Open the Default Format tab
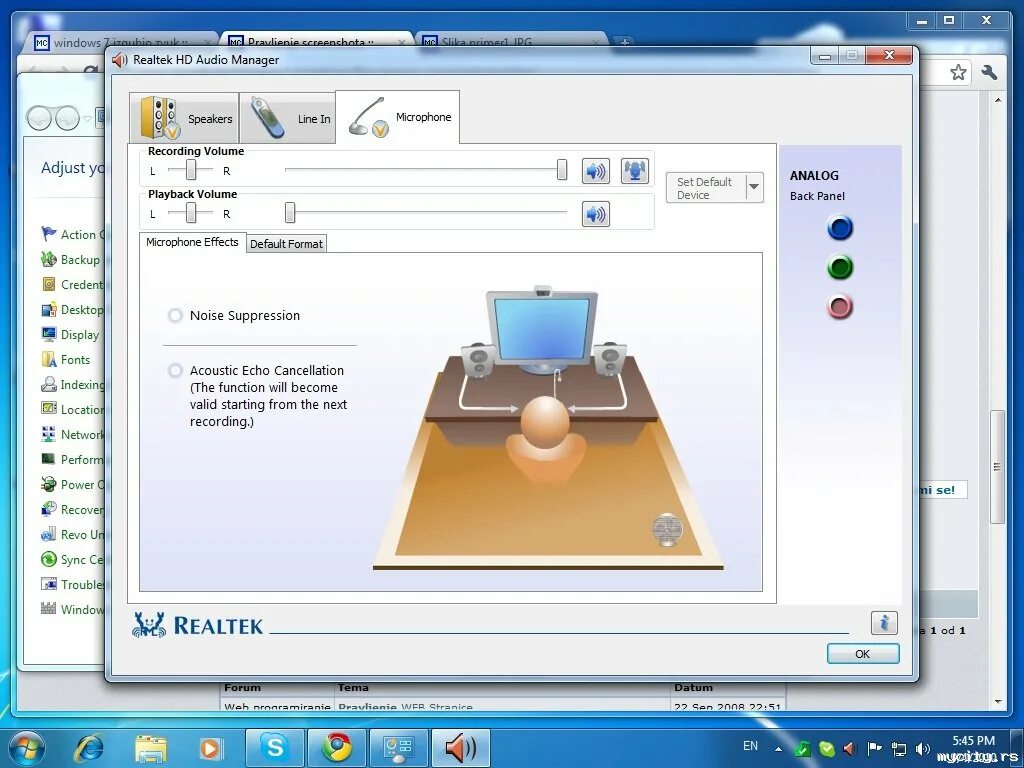This screenshot has height=768, width=1024. (286, 244)
